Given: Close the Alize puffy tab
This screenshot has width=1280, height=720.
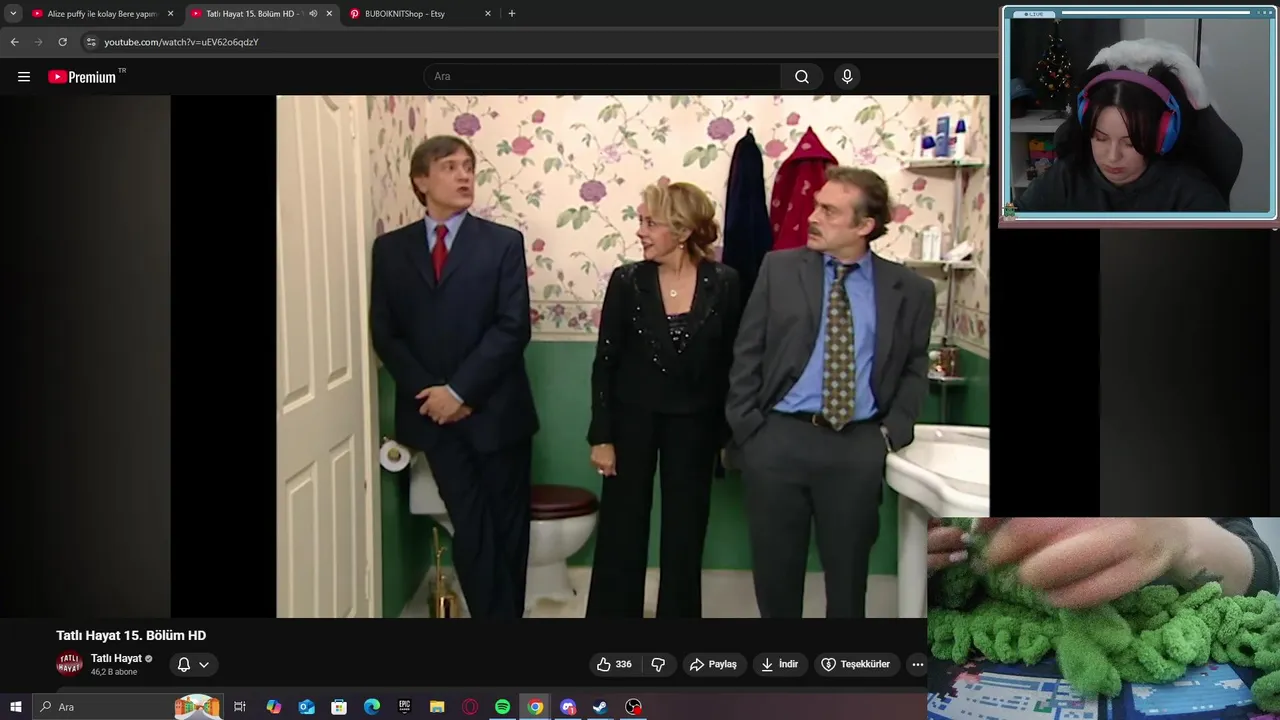Looking at the screenshot, I should click(170, 14).
